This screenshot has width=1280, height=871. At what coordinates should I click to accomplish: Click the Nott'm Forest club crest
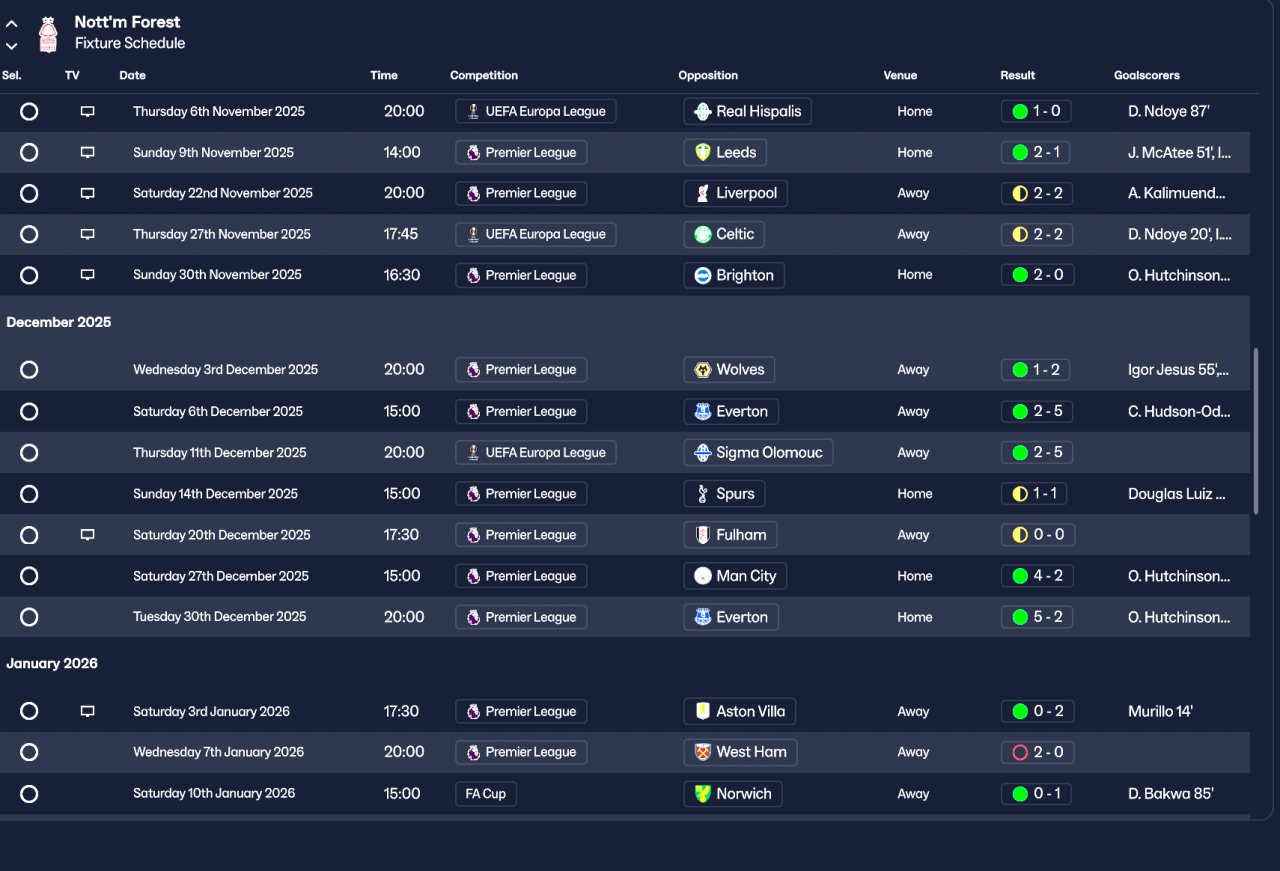(x=48, y=34)
